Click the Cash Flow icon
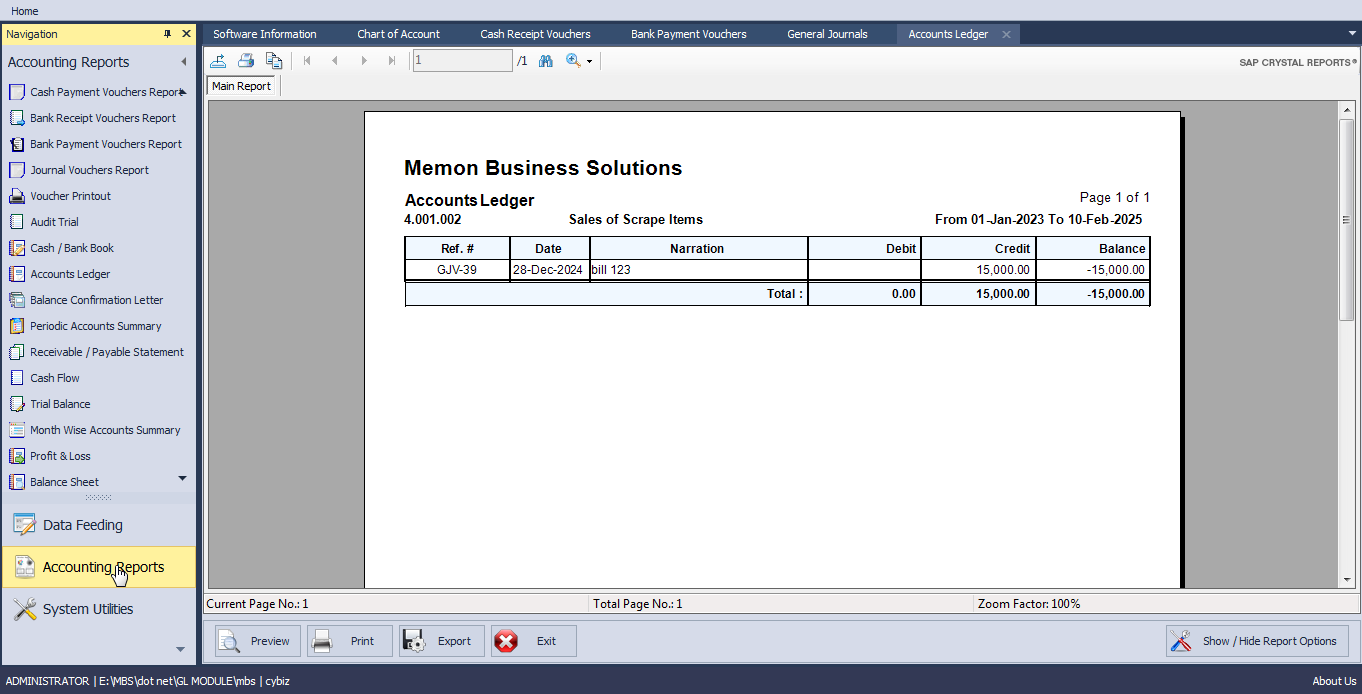This screenshot has width=1362, height=694. coord(16,378)
